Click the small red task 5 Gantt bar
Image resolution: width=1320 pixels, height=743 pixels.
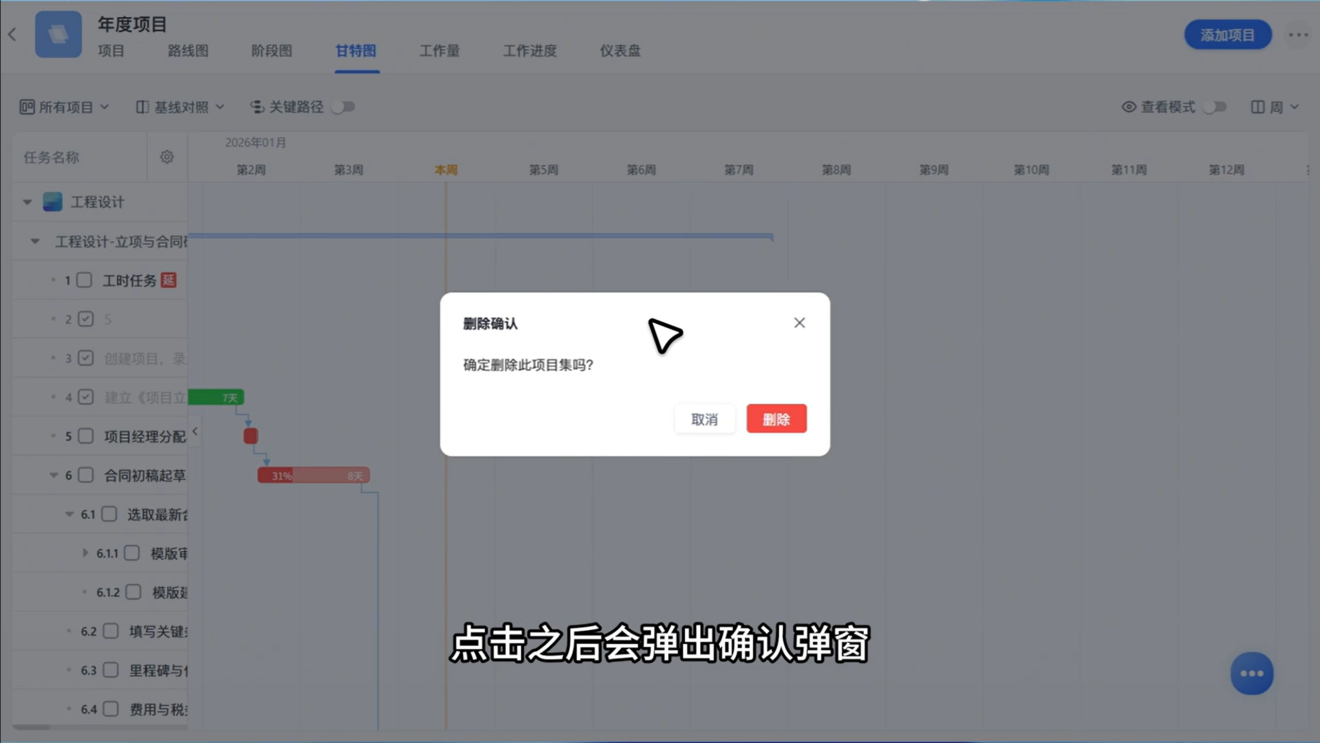(x=251, y=436)
